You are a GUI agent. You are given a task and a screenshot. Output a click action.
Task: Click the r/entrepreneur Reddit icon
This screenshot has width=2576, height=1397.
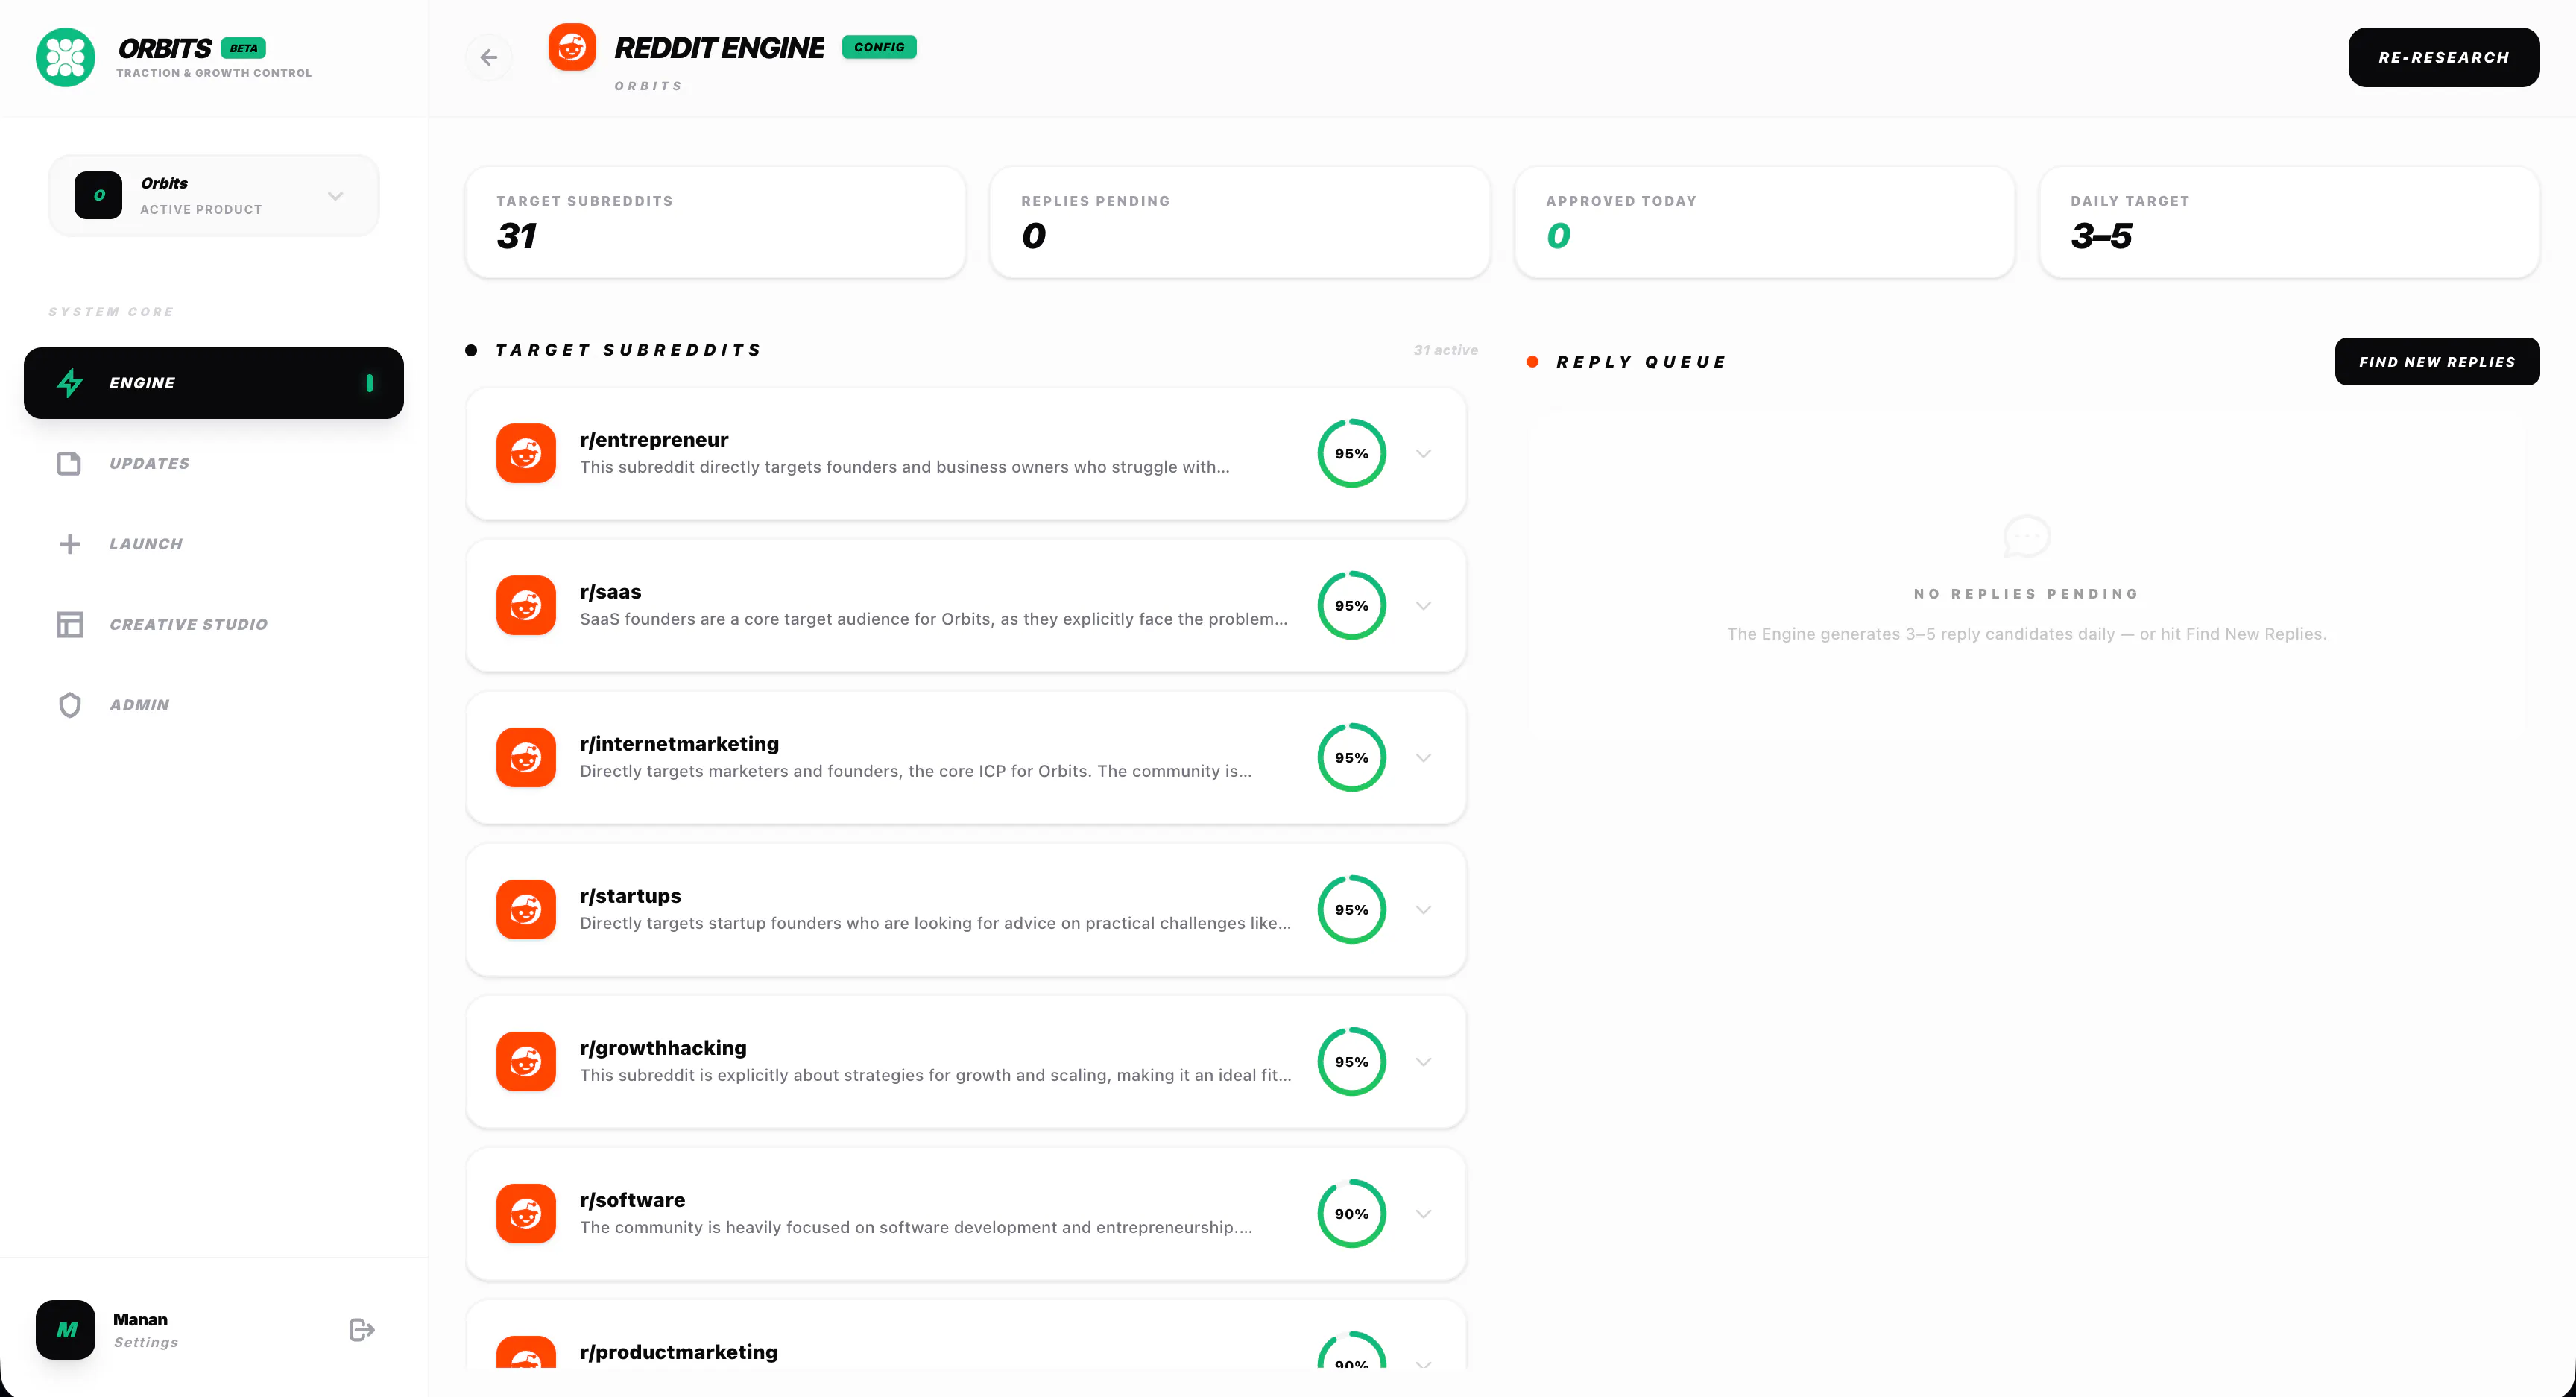coord(526,453)
